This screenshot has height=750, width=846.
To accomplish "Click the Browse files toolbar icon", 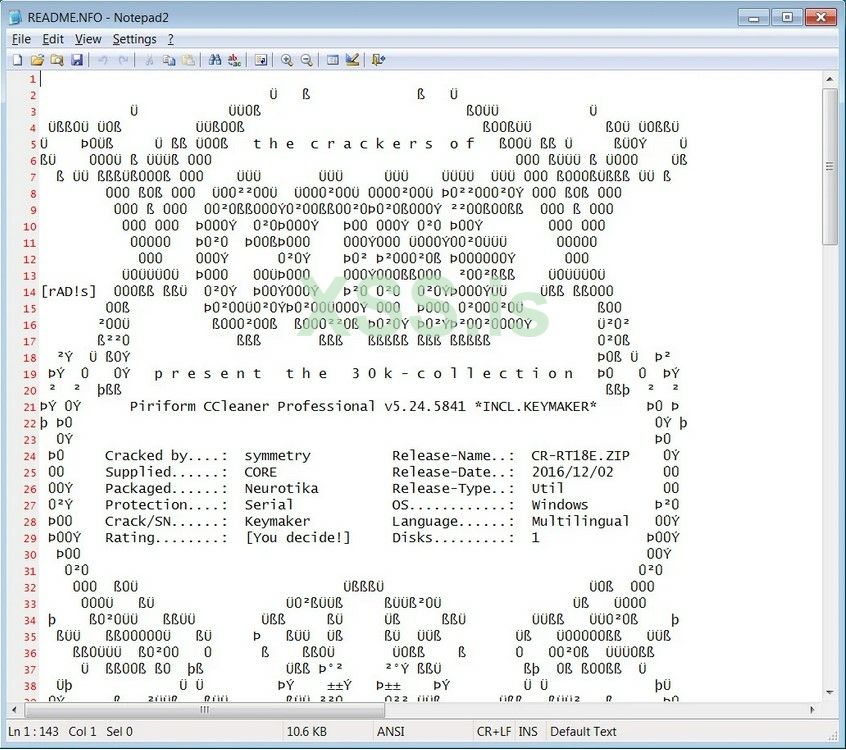I will [x=57, y=60].
